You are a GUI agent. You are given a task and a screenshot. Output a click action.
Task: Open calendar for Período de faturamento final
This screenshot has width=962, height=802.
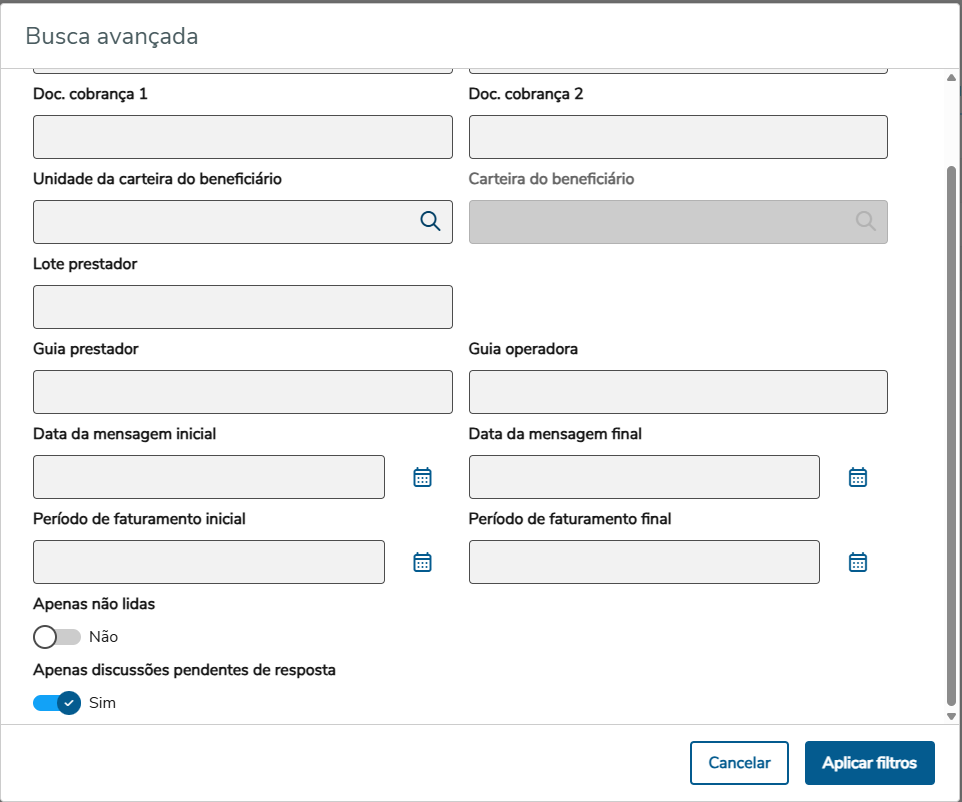tap(857, 562)
